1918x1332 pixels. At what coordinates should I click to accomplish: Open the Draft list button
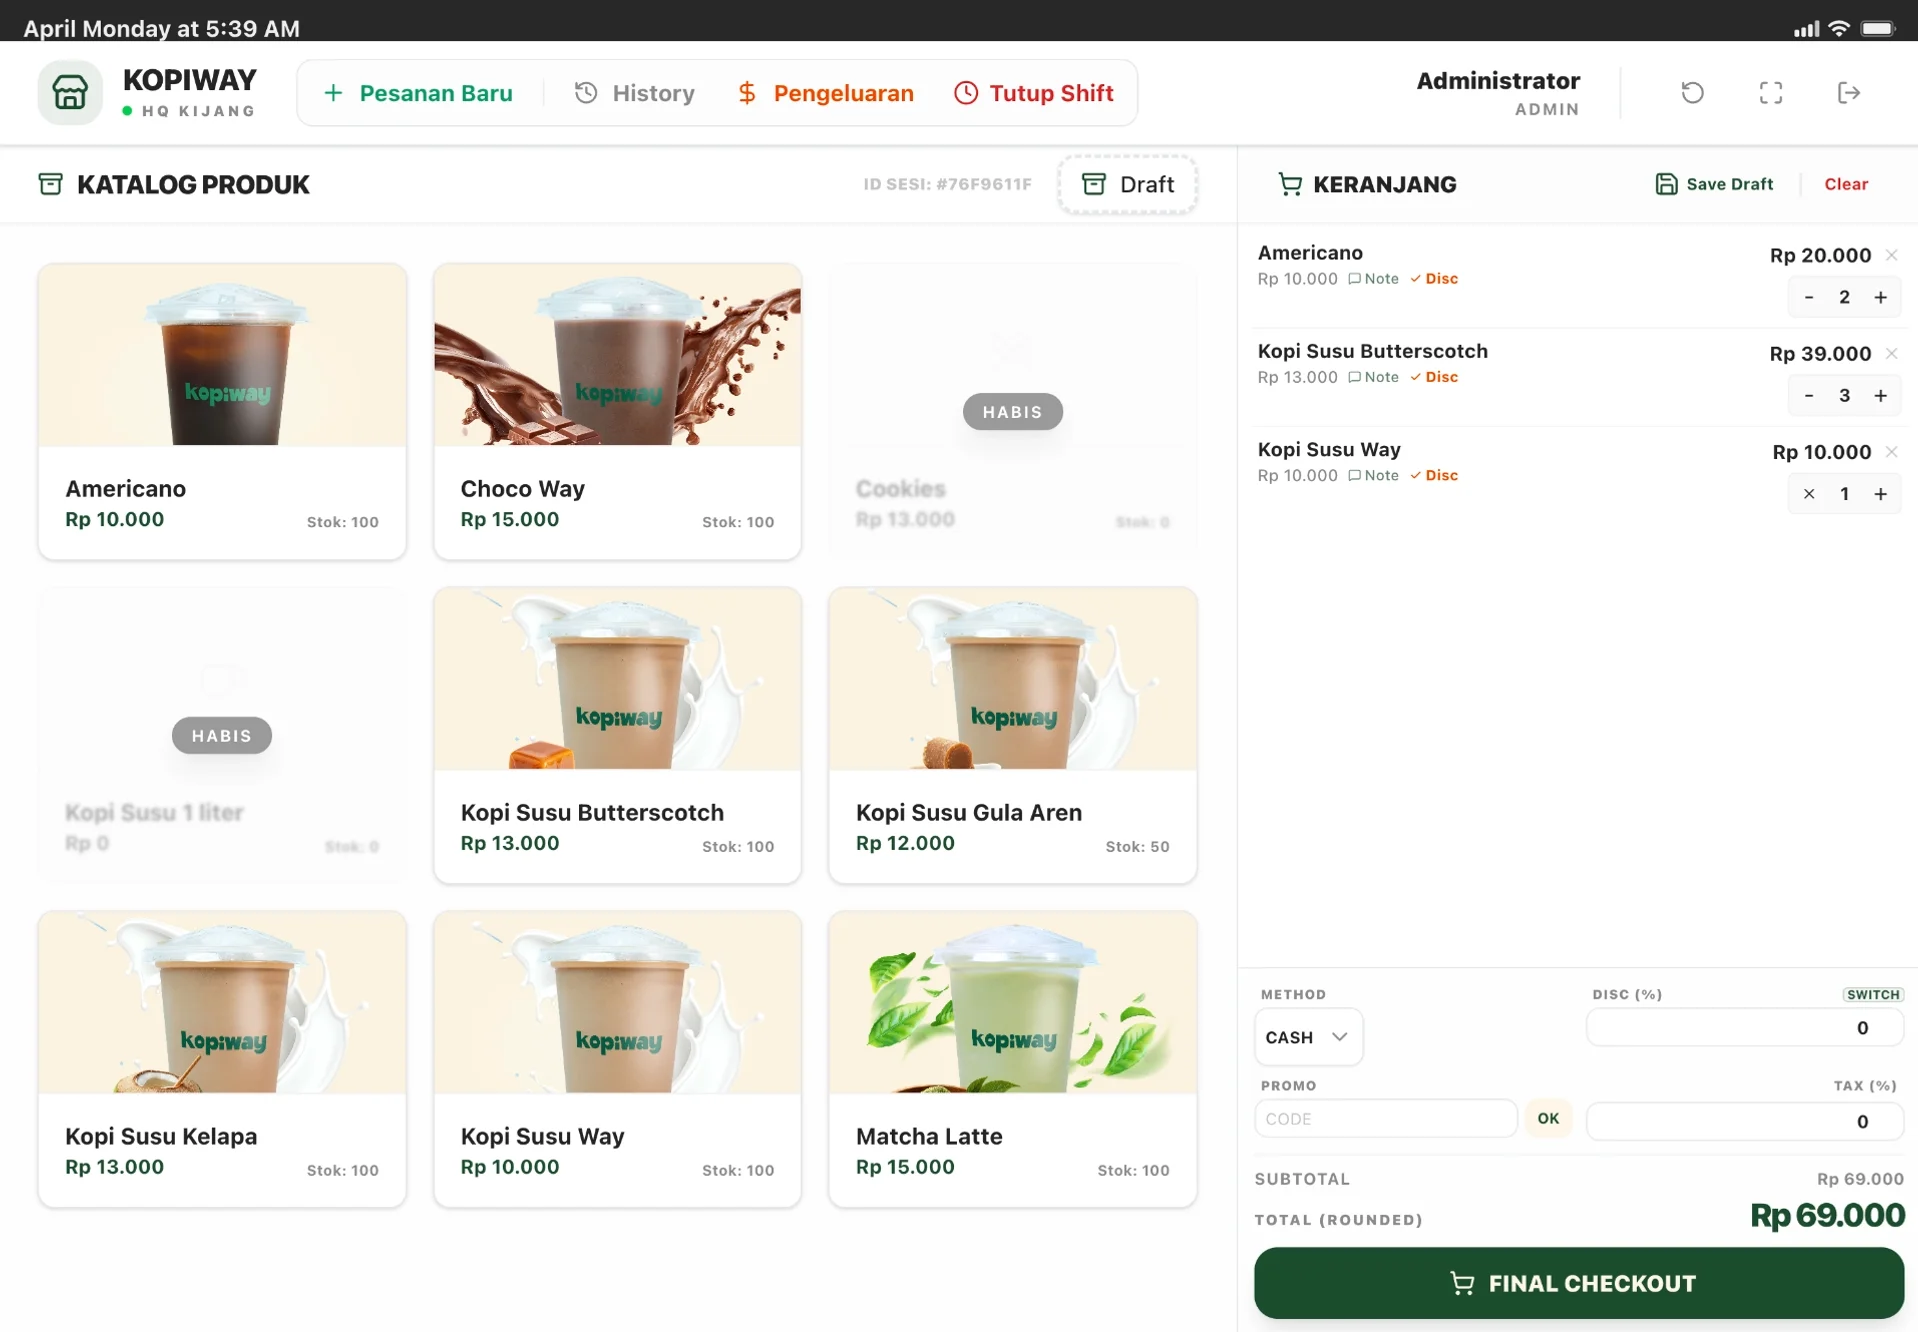pos(1128,184)
